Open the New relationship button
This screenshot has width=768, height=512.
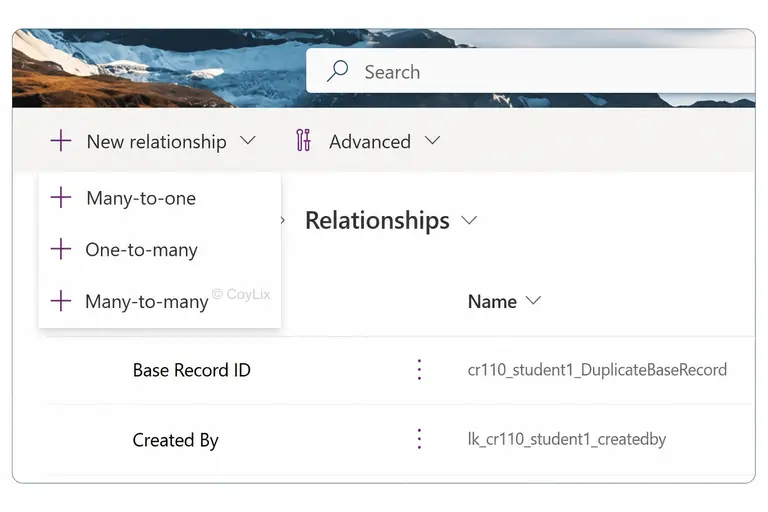coord(153,141)
